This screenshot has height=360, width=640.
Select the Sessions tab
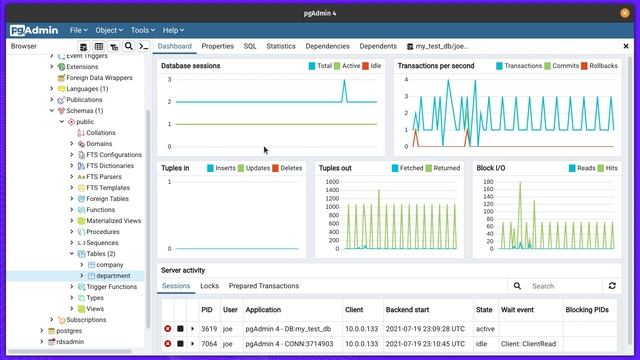[x=176, y=286]
